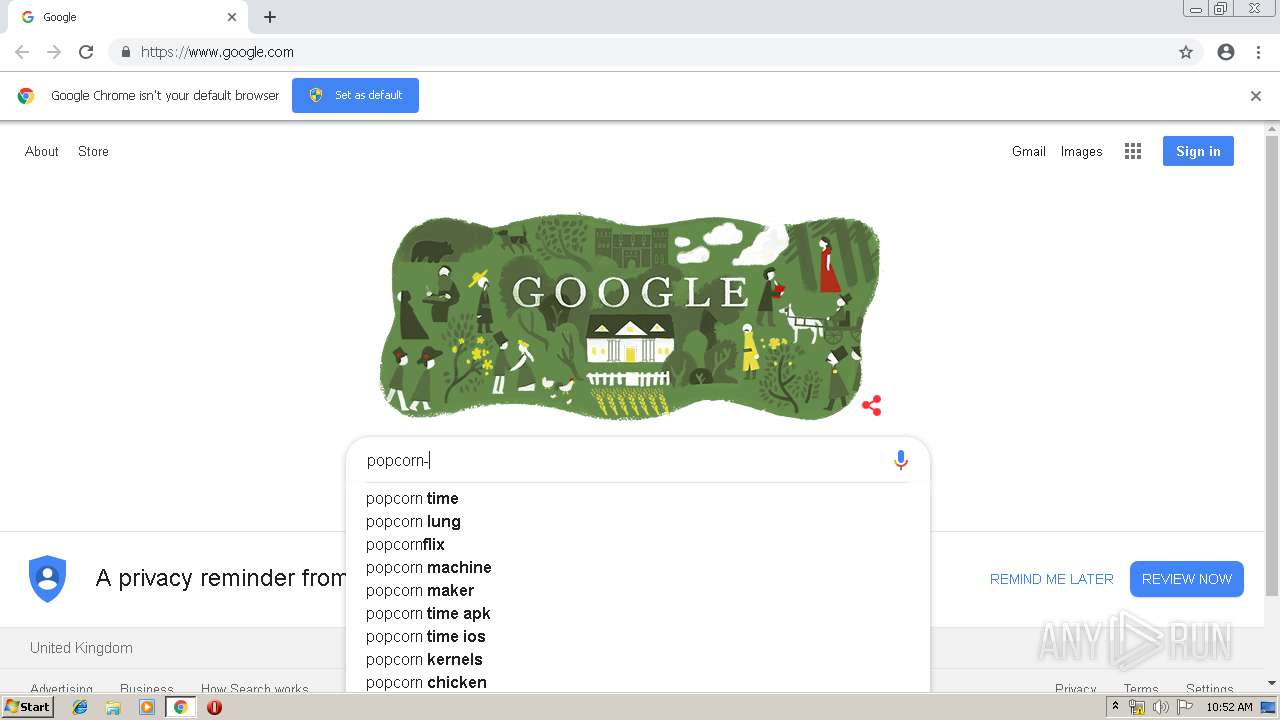The width and height of the screenshot is (1280, 720).
Task: Open Google apps grid icon
Action: 1133,151
